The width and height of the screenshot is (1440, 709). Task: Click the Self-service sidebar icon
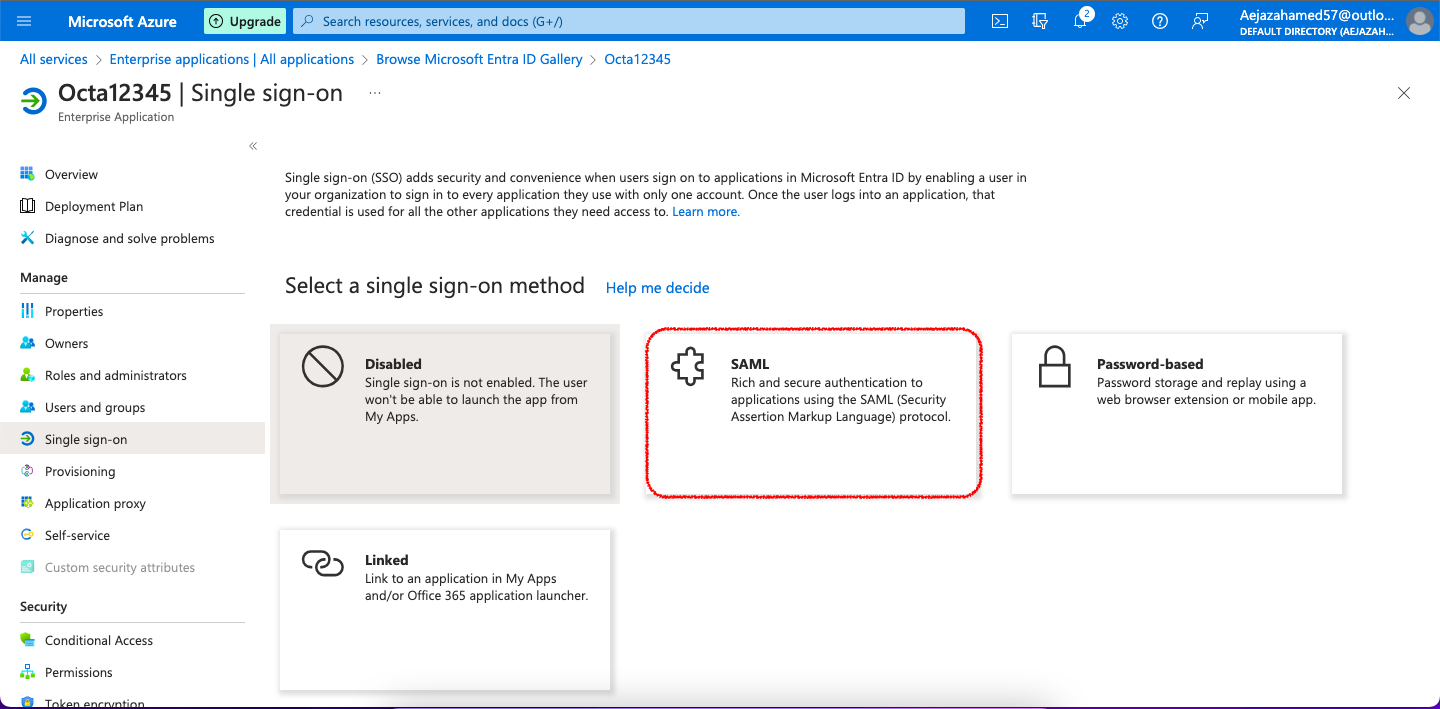27,535
